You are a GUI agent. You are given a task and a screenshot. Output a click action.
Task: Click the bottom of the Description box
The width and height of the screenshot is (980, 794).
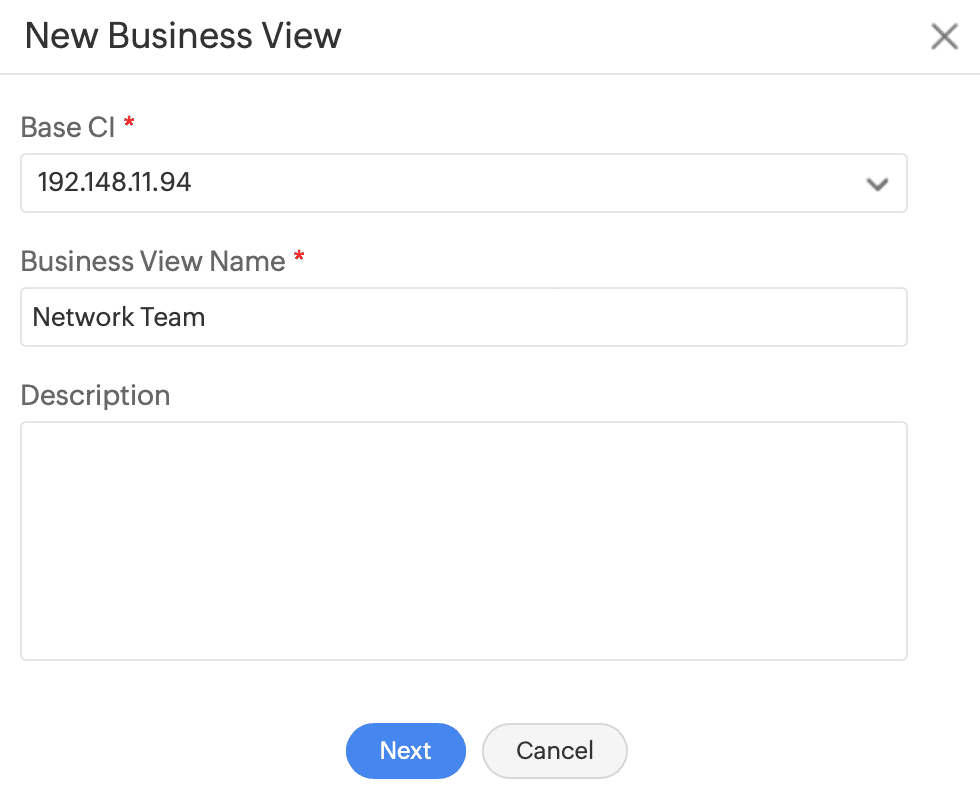tap(463, 640)
